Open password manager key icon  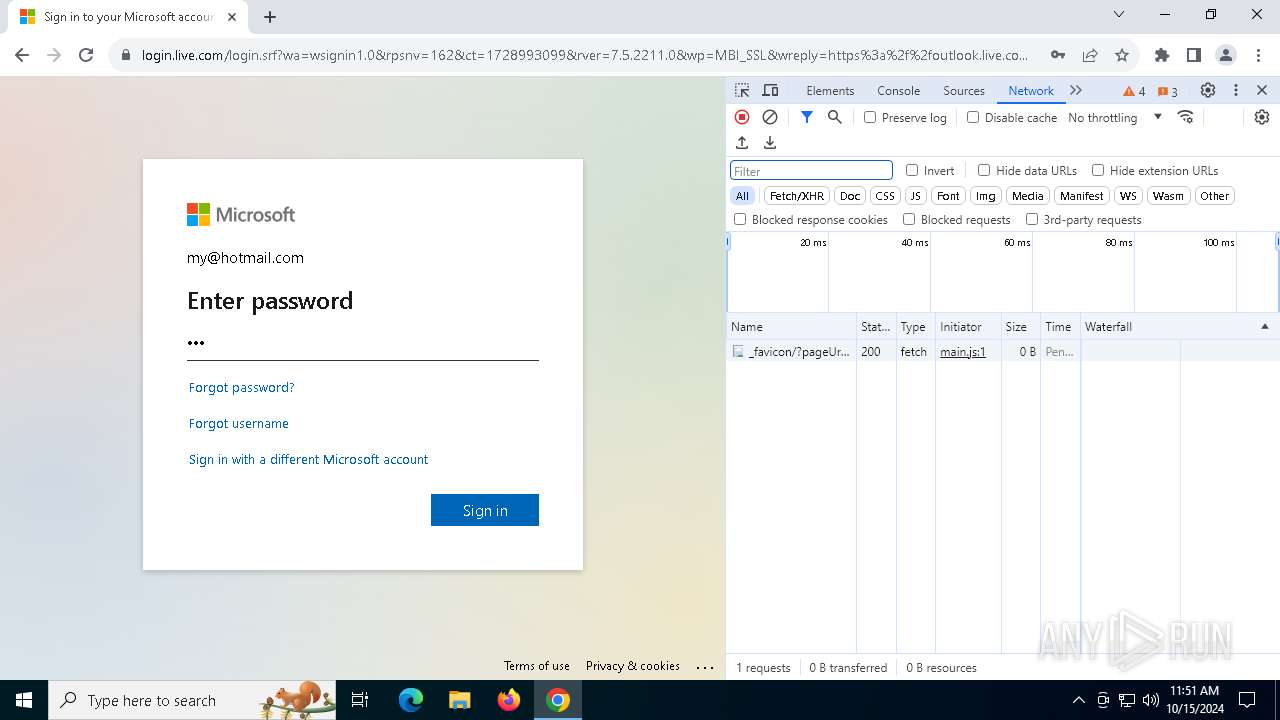(1058, 55)
